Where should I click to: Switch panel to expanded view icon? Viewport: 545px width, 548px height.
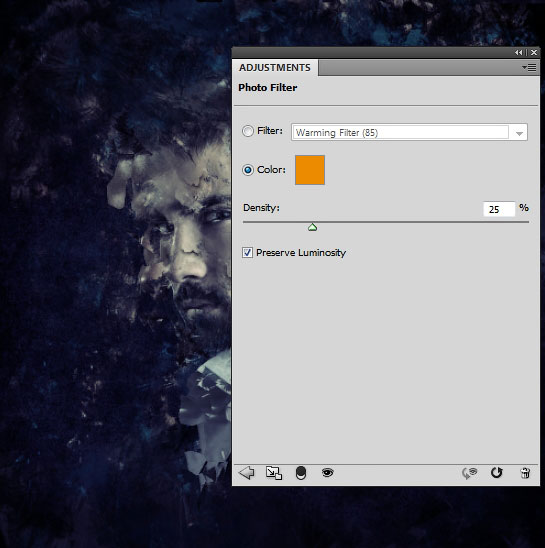274,473
